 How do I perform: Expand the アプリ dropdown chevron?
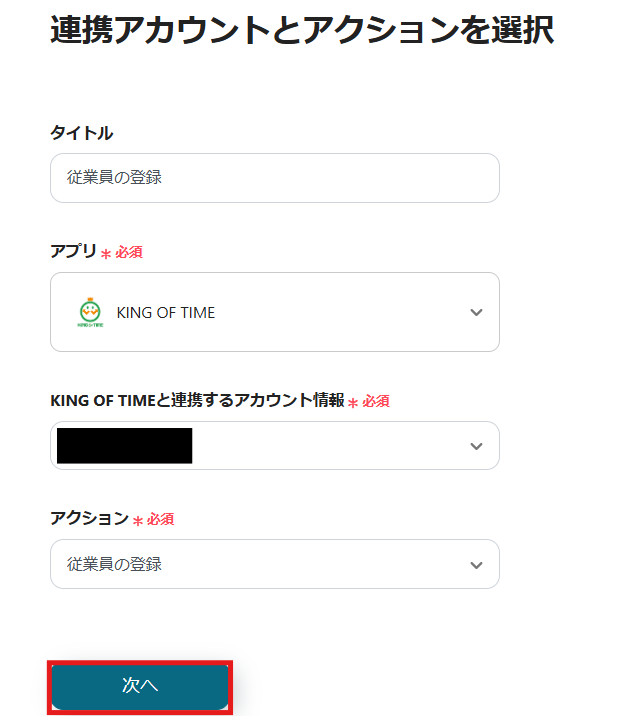pos(476,313)
